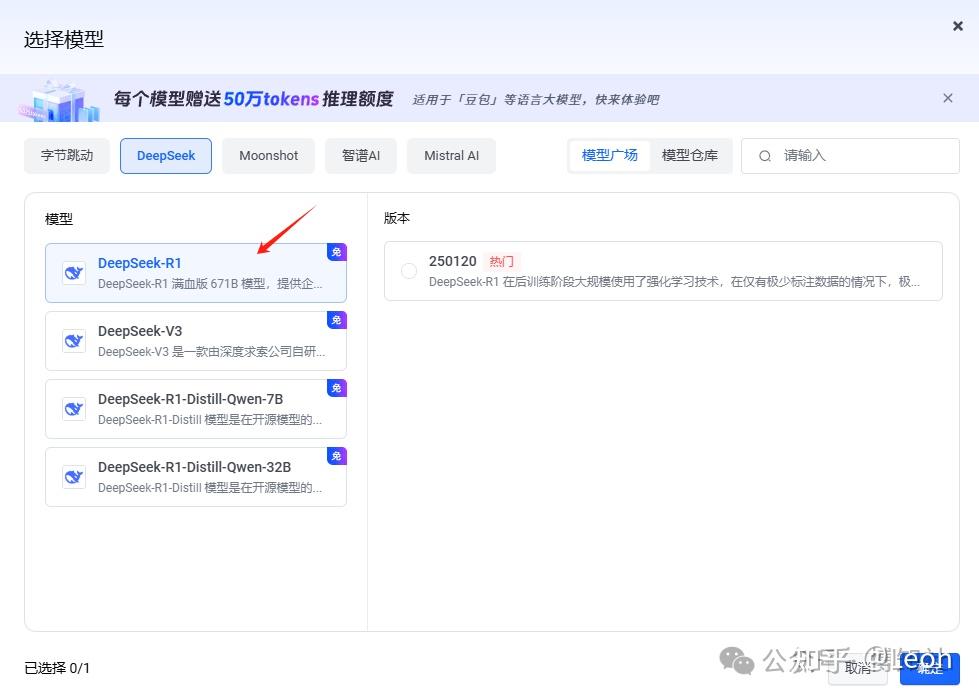Image resolution: width=979 pixels, height=699 pixels.
Task: Click the 版本 column heading
Action: click(x=396, y=218)
